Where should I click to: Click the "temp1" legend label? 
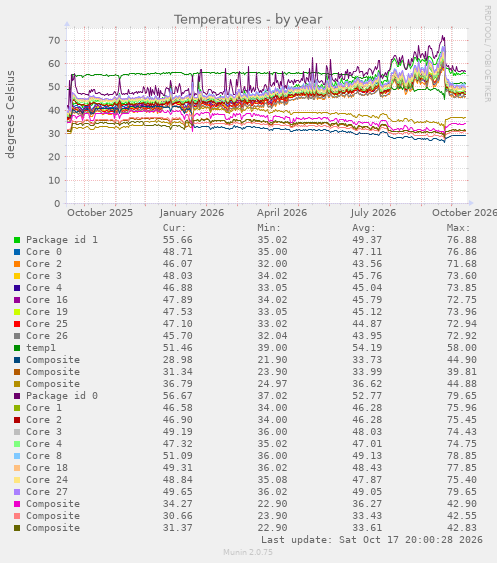click(x=41, y=348)
